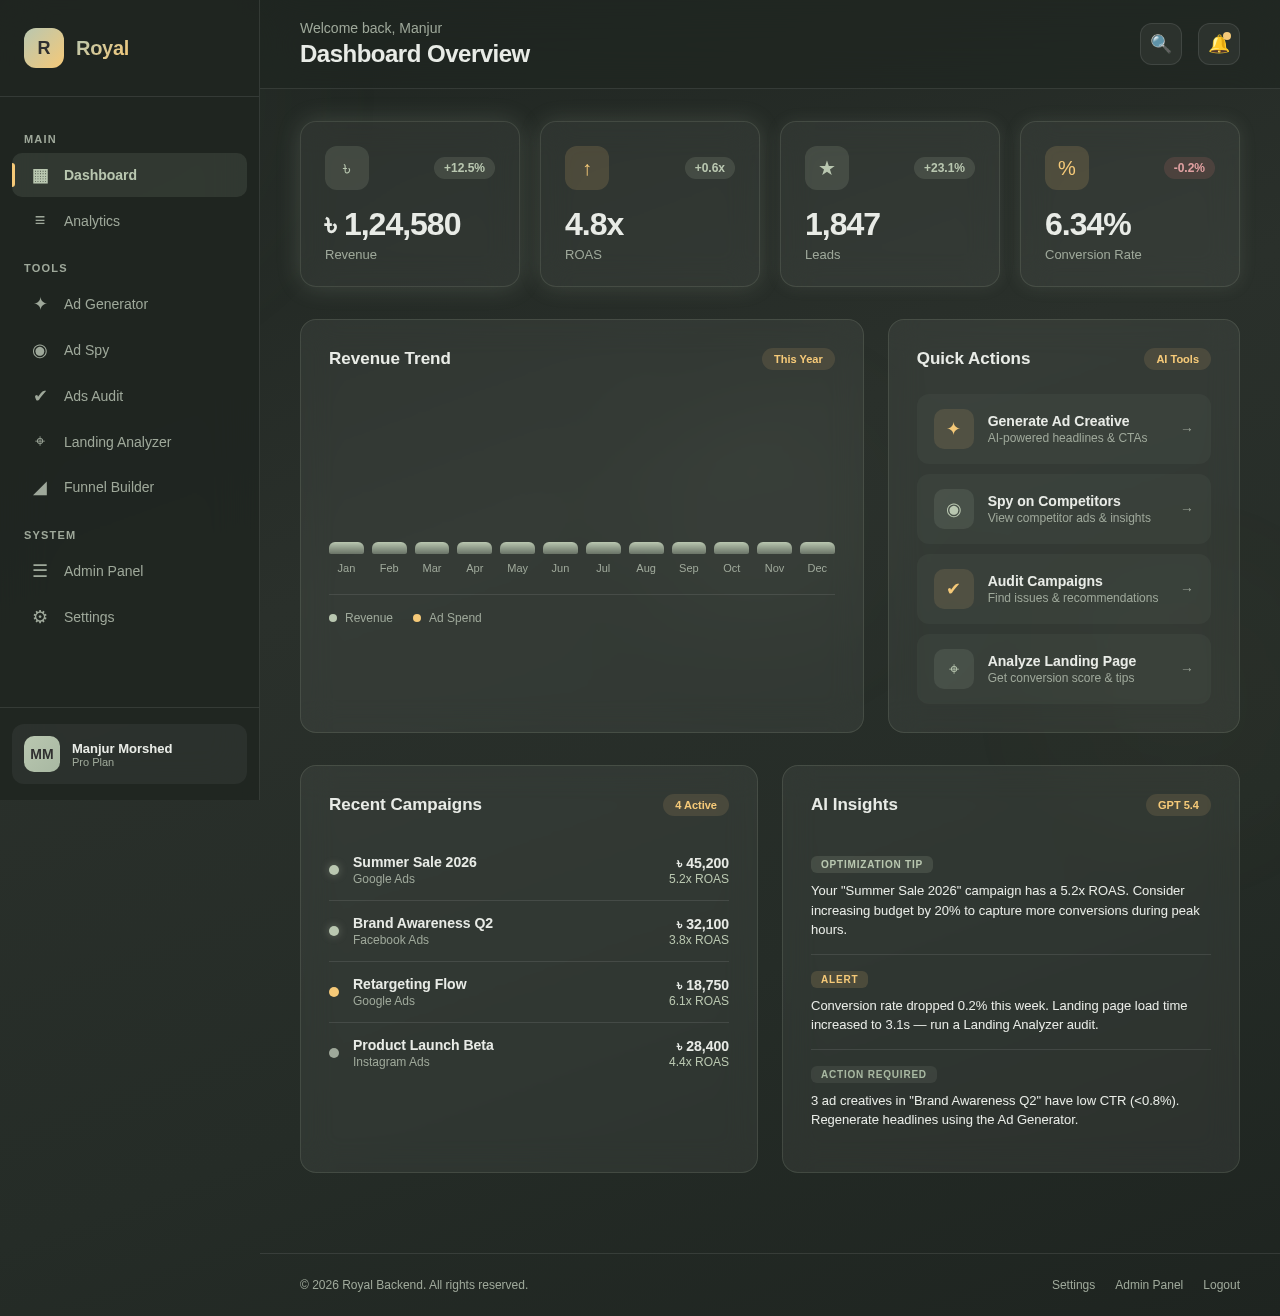Screen dimensions: 1280x1316
Task: Click the Revenue card taka icon
Action: click(347, 168)
